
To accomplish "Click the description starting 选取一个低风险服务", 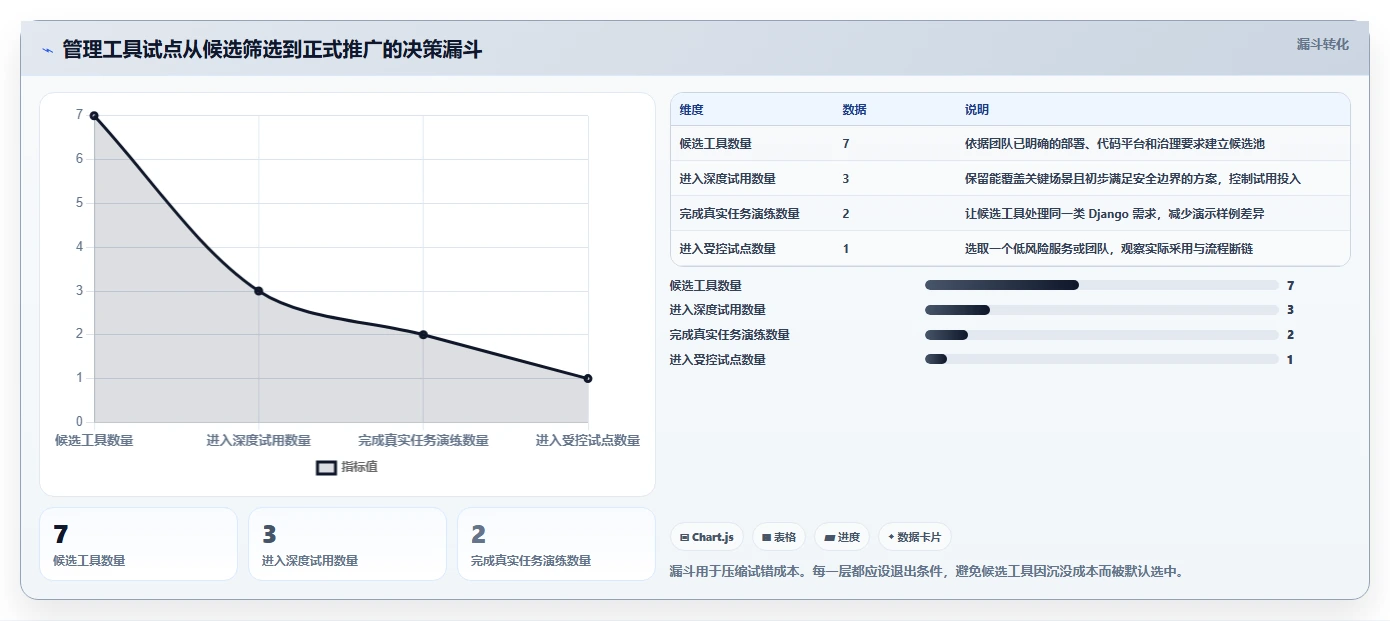I will [x=1108, y=249].
